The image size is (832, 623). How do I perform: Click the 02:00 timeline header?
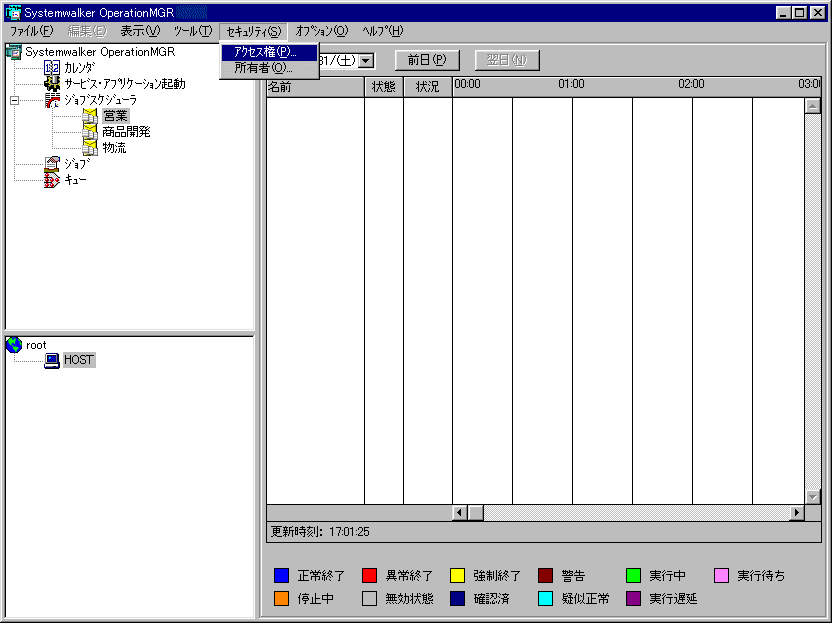pyautogui.click(x=691, y=84)
